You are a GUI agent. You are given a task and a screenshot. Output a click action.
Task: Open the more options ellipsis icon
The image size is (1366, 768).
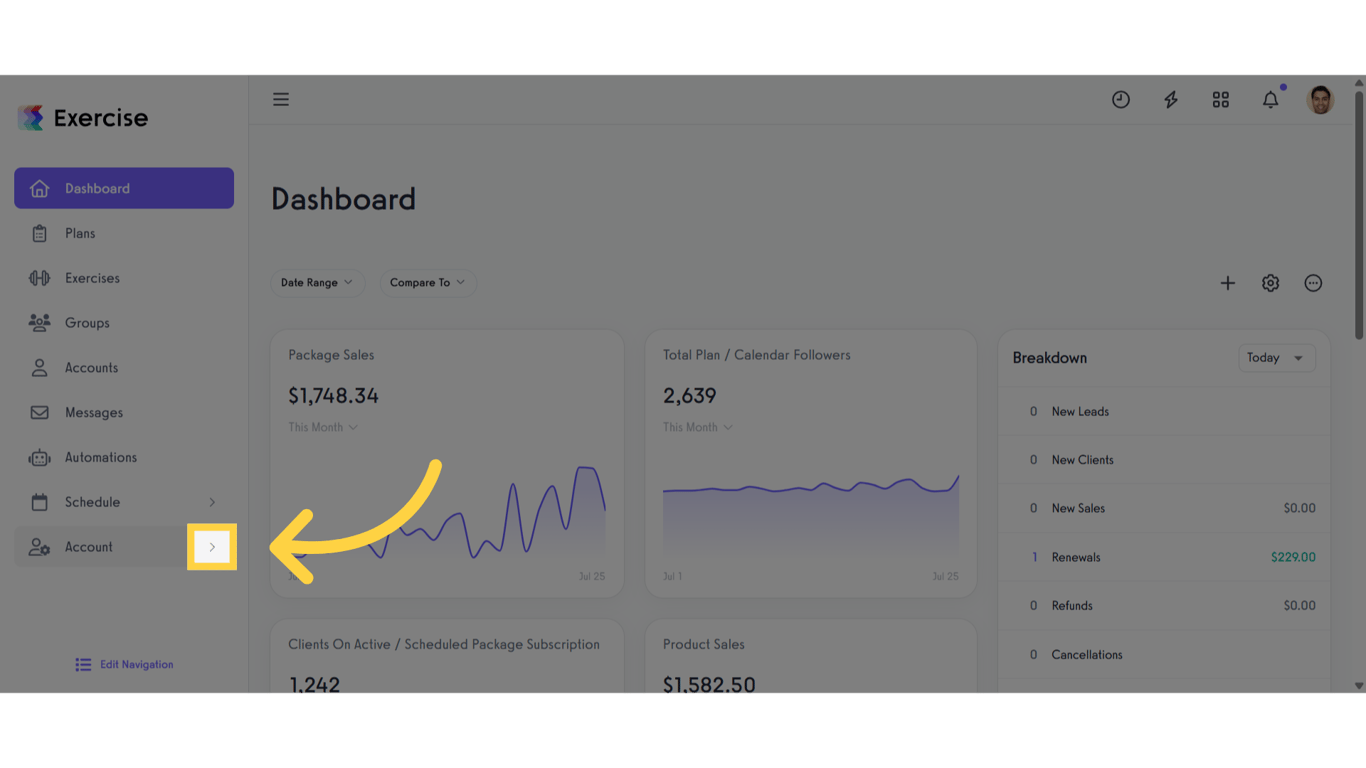click(x=1313, y=283)
